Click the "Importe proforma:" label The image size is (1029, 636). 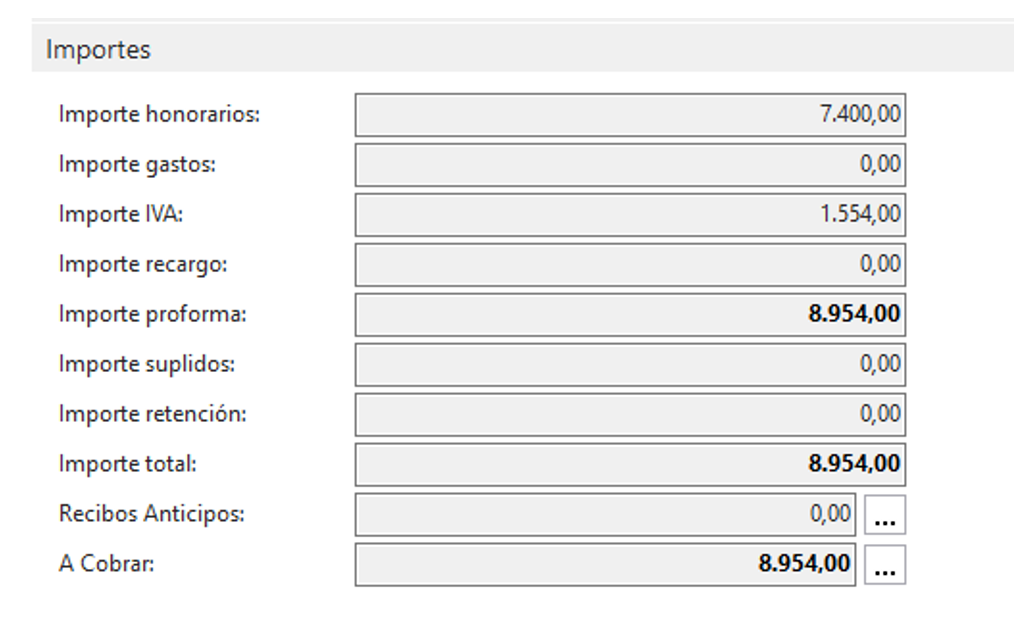[152, 315]
